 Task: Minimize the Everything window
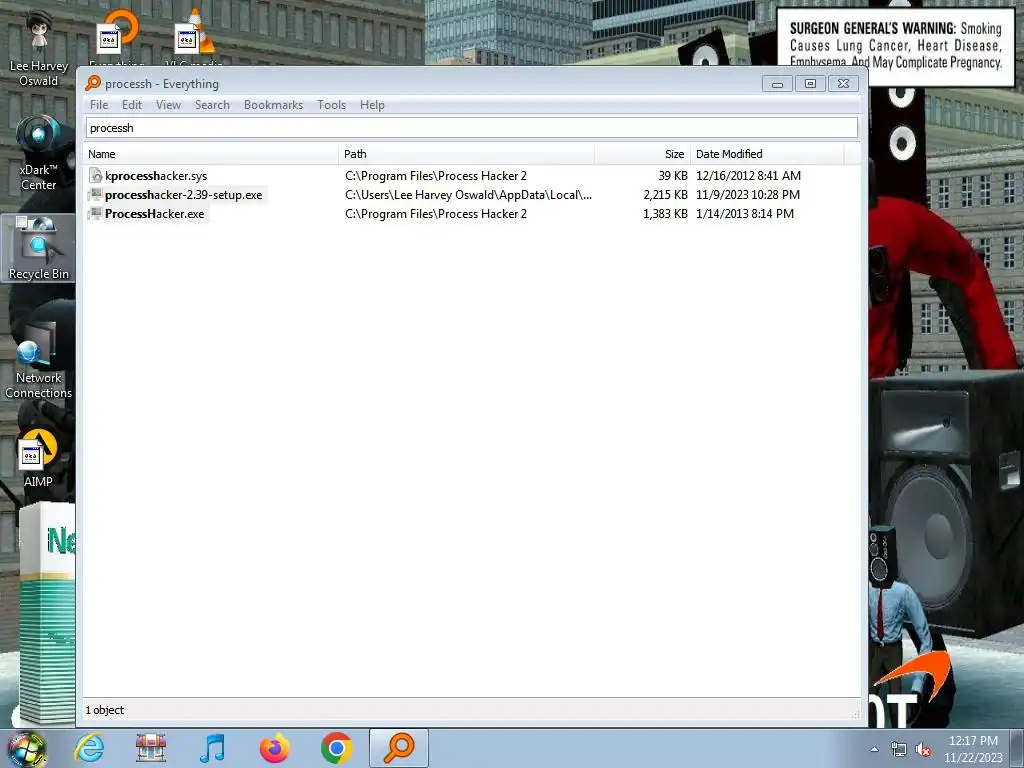(x=777, y=84)
